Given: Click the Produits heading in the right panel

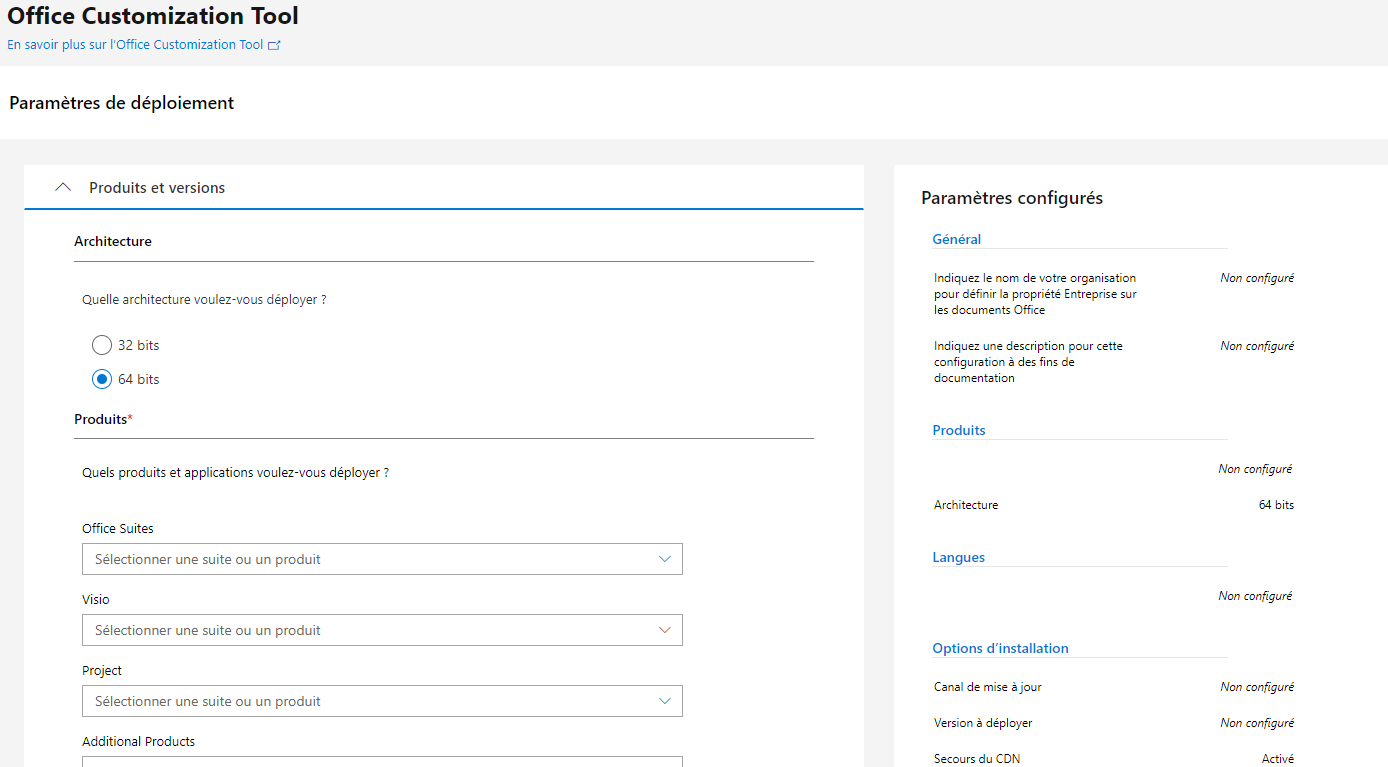Looking at the screenshot, I should click(x=958, y=429).
